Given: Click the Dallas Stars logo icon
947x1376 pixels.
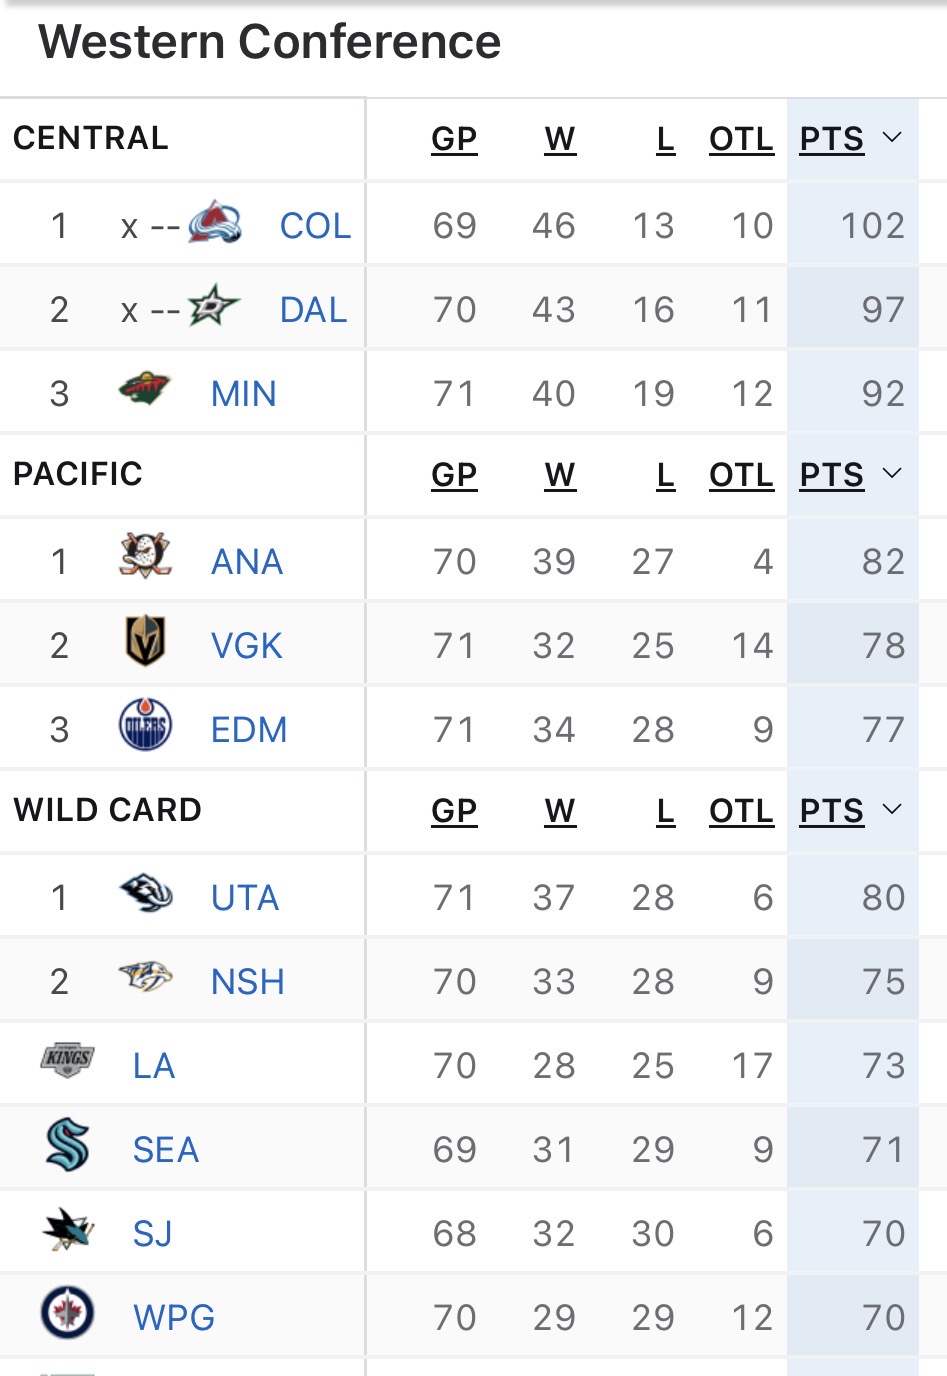Looking at the screenshot, I should point(213,306).
